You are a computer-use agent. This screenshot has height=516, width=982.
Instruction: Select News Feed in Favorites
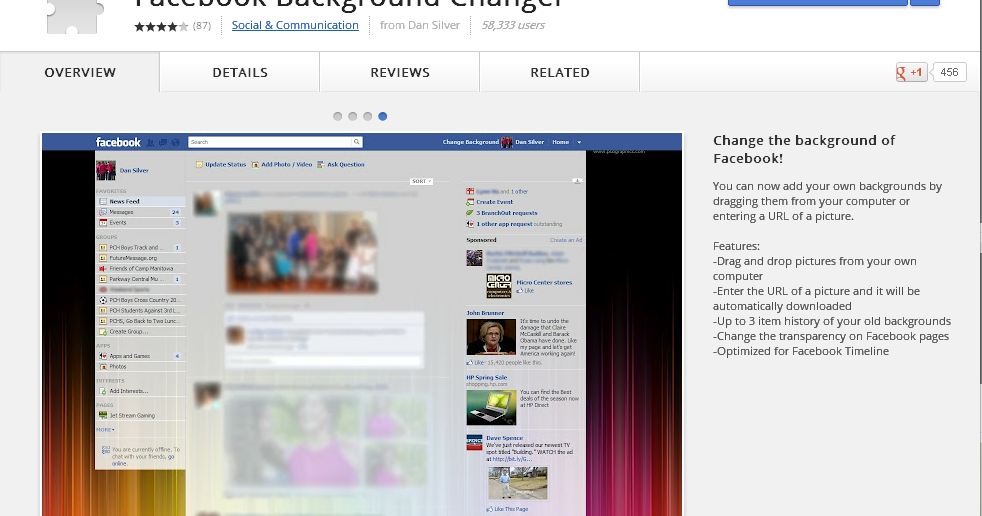tap(140, 202)
